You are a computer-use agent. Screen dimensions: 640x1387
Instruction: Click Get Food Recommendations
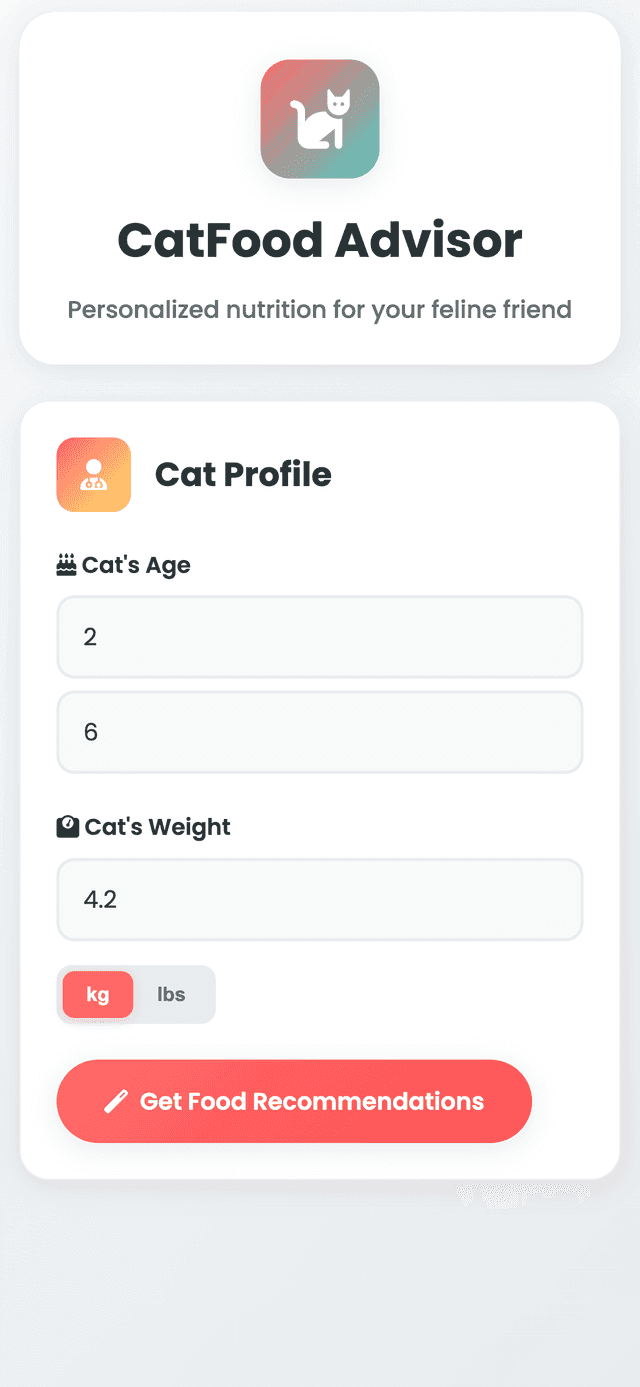[x=294, y=1100]
